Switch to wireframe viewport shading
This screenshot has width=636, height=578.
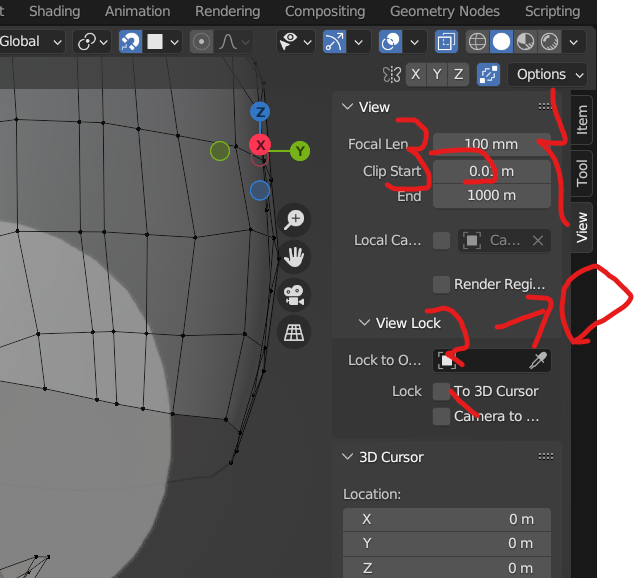pyautogui.click(x=477, y=41)
